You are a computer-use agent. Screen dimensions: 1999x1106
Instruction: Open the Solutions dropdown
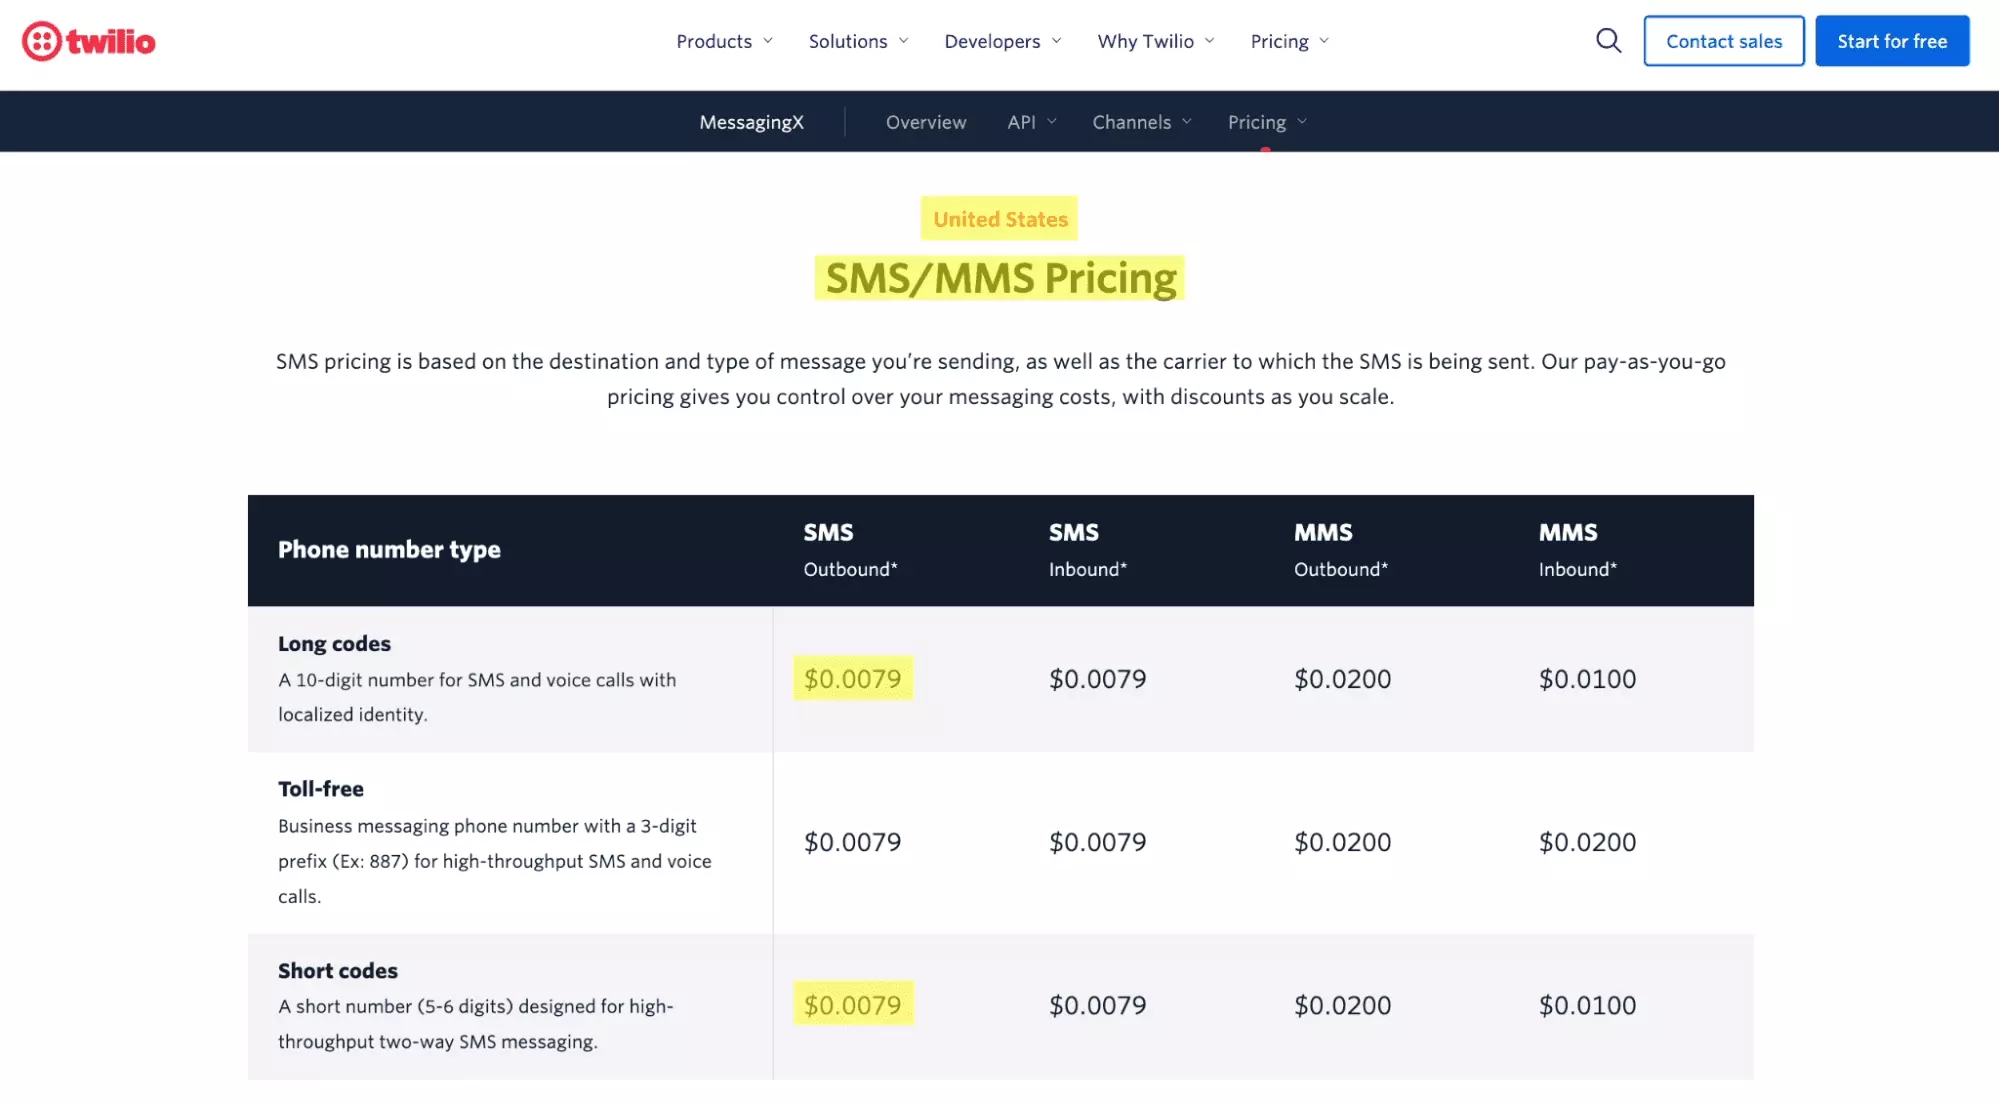tap(858, 41)
